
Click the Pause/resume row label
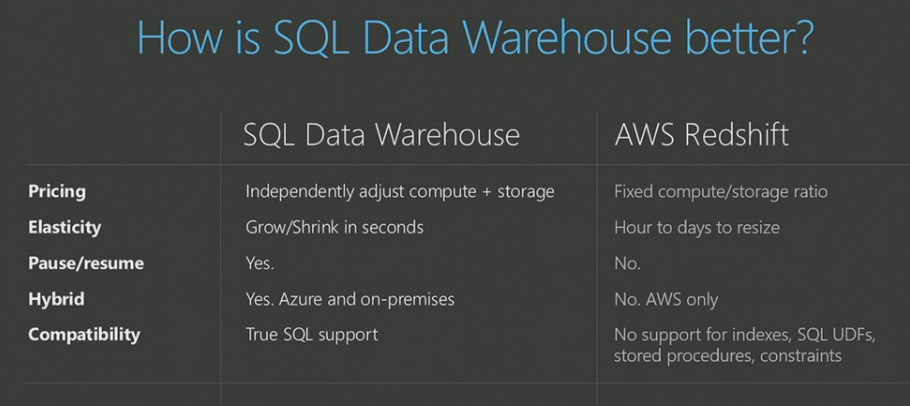[x=85, y=263]
